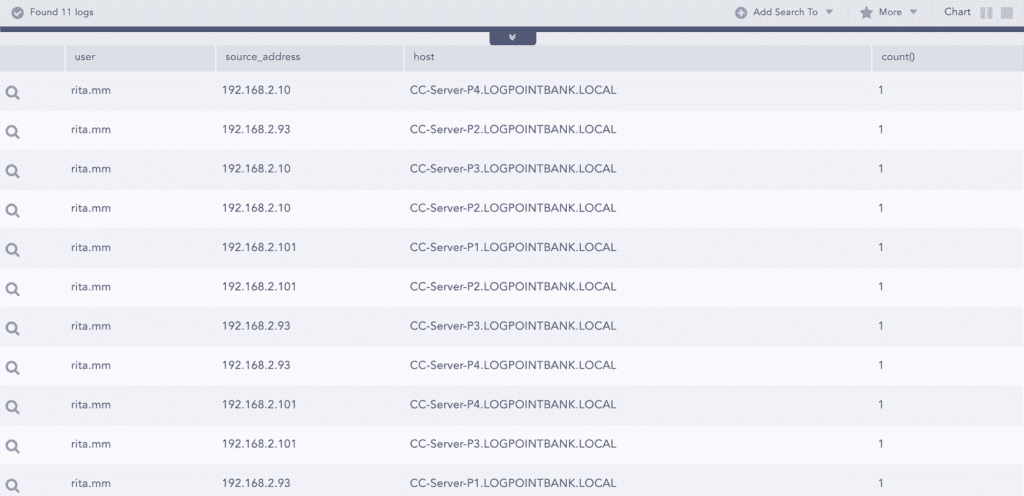Viewport: 1024px width, 496px height.
Task: Click the Chart button
Action: click(x=957, y=13)
